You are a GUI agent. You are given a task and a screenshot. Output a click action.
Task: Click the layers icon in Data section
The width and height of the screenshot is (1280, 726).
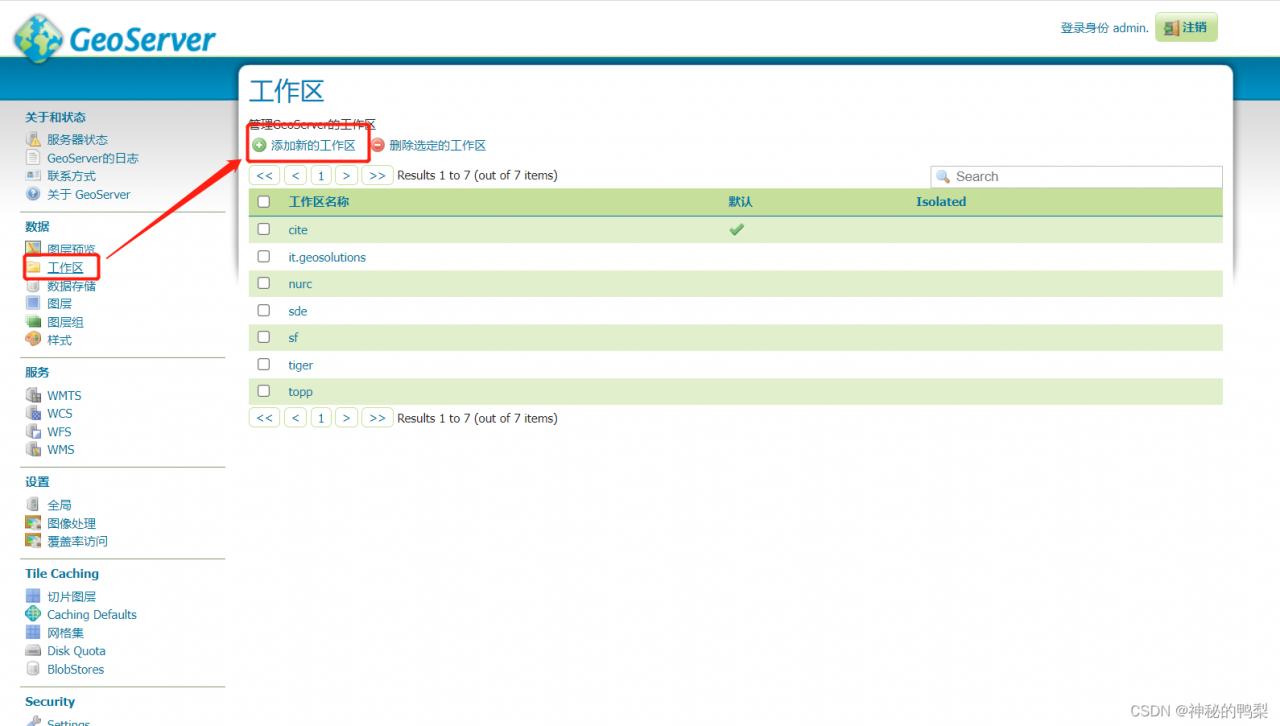(x=33, y=304)
